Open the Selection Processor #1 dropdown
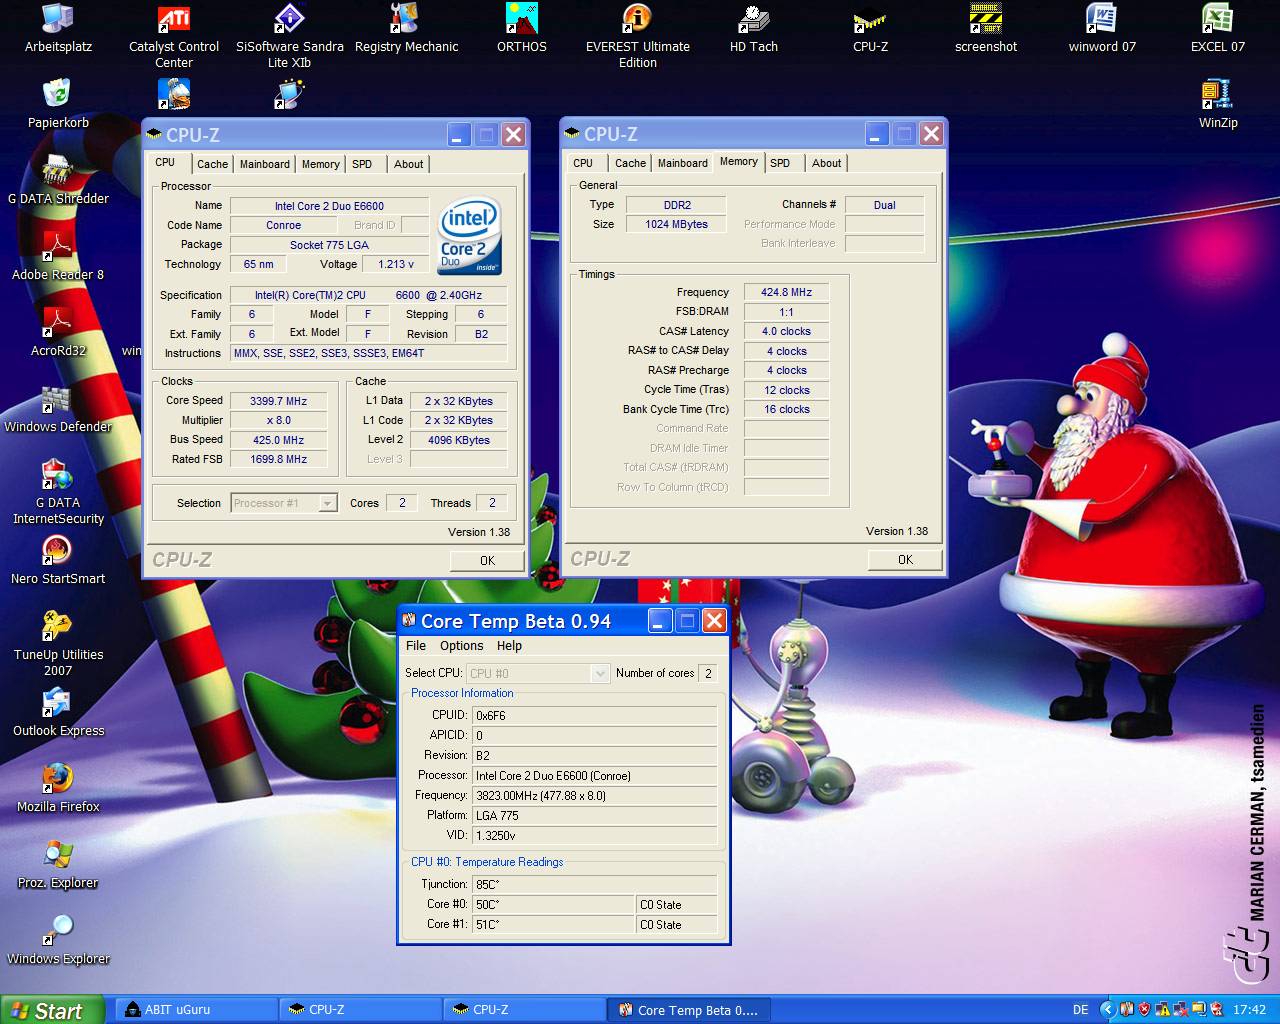 pyautogui.click(x=284, y=503)
